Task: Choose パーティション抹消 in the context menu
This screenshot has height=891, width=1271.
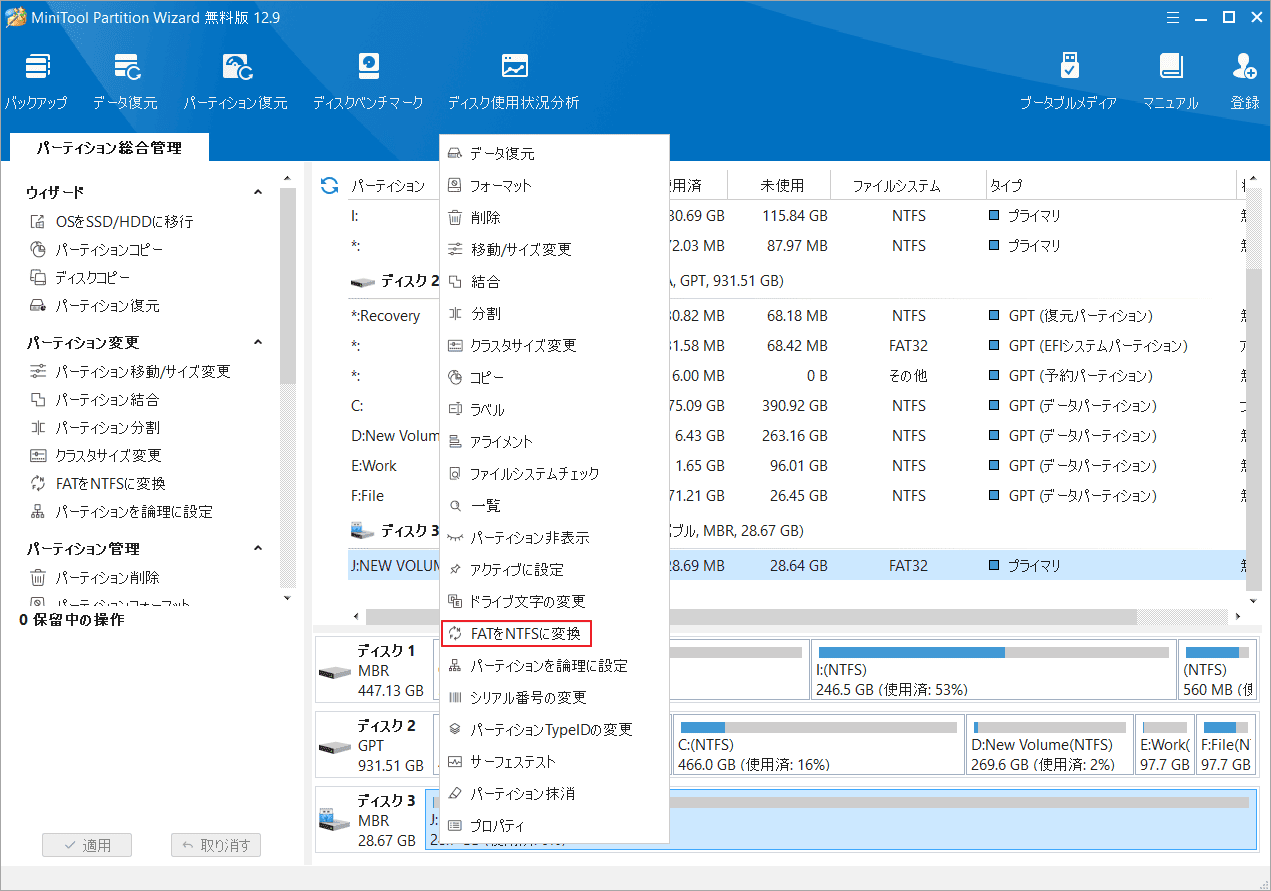Action: pos(554,793)
